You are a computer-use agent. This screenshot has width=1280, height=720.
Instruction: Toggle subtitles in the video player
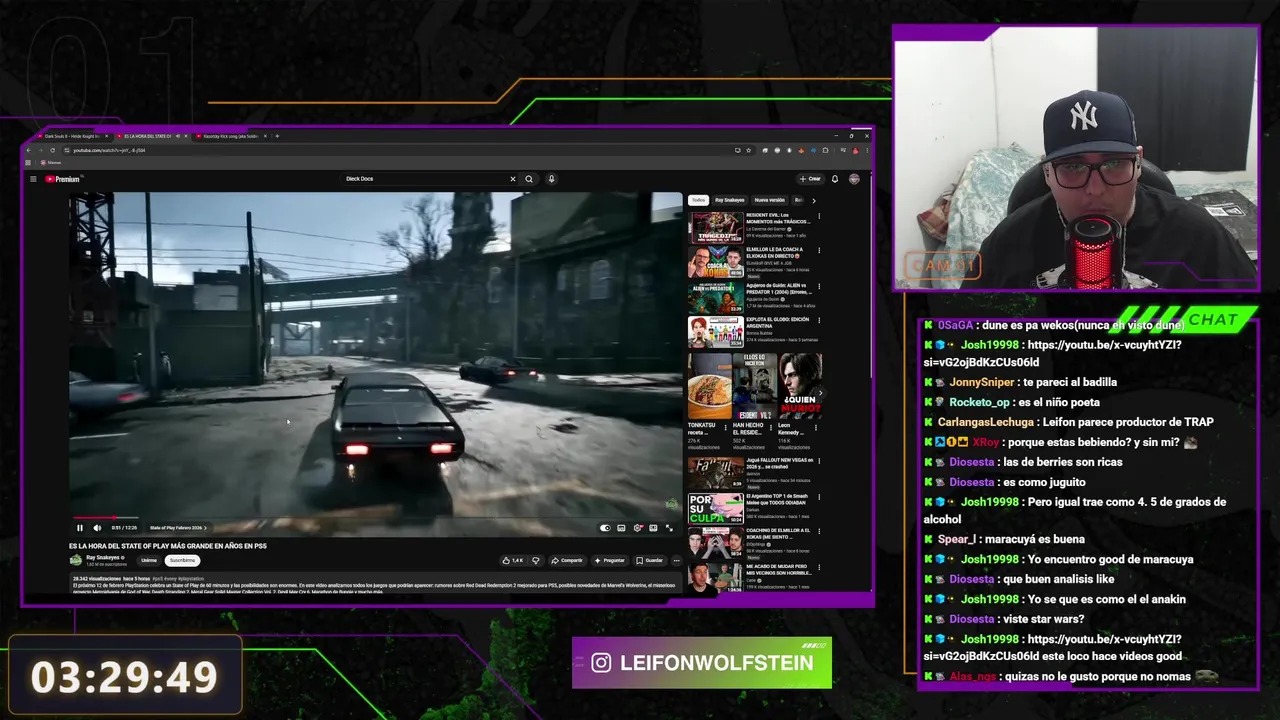click(621, 528)
